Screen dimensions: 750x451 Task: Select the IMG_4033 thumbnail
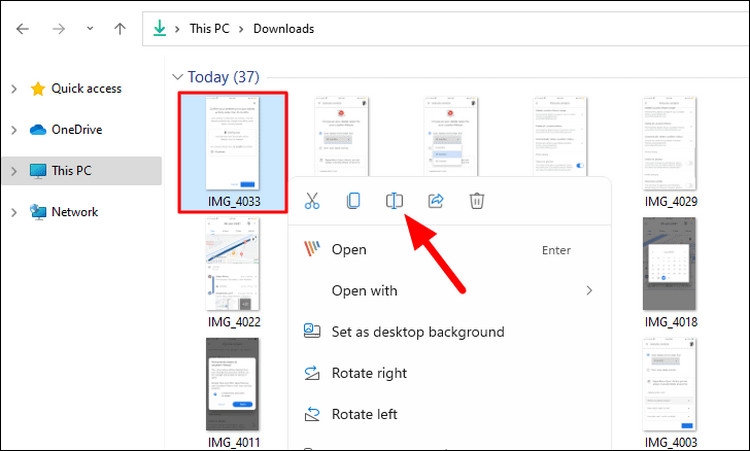pyautogui.click(x=233, y=143)
